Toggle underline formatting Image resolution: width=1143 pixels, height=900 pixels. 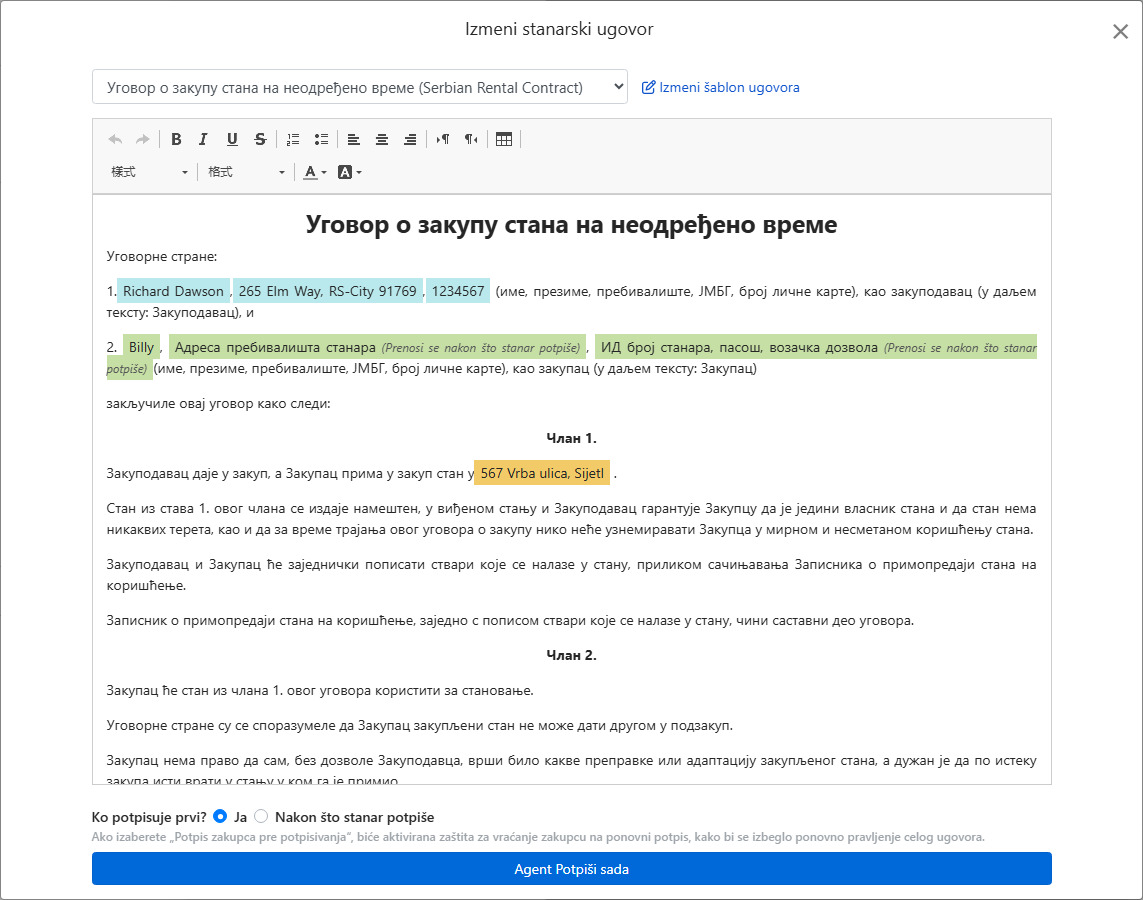[232, 139]
